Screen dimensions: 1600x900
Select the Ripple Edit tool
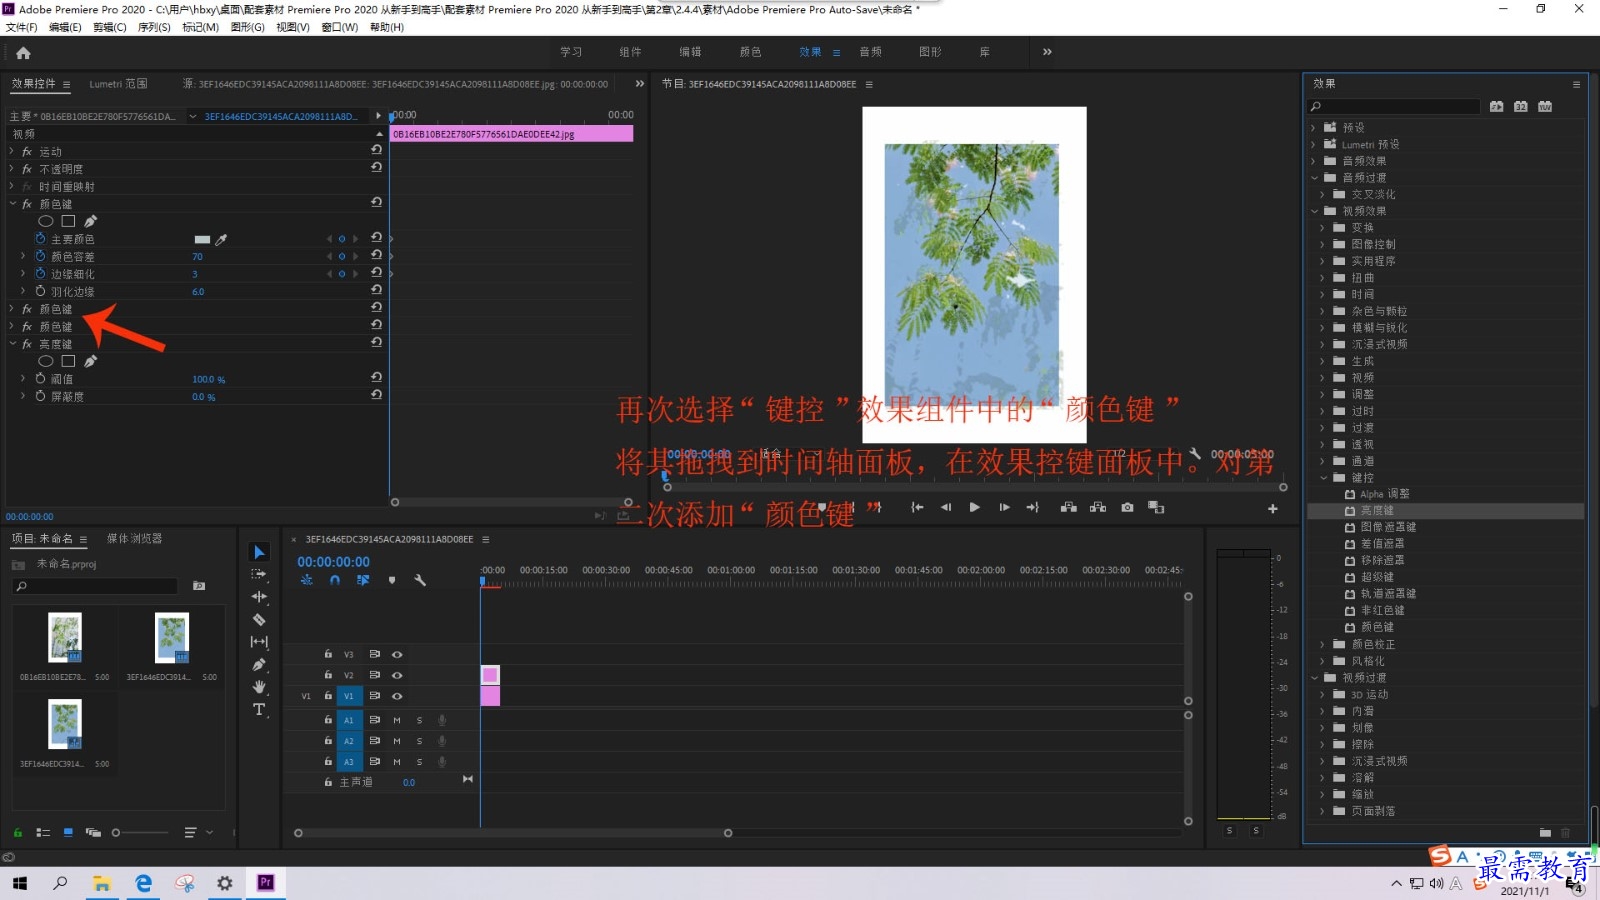259,597
